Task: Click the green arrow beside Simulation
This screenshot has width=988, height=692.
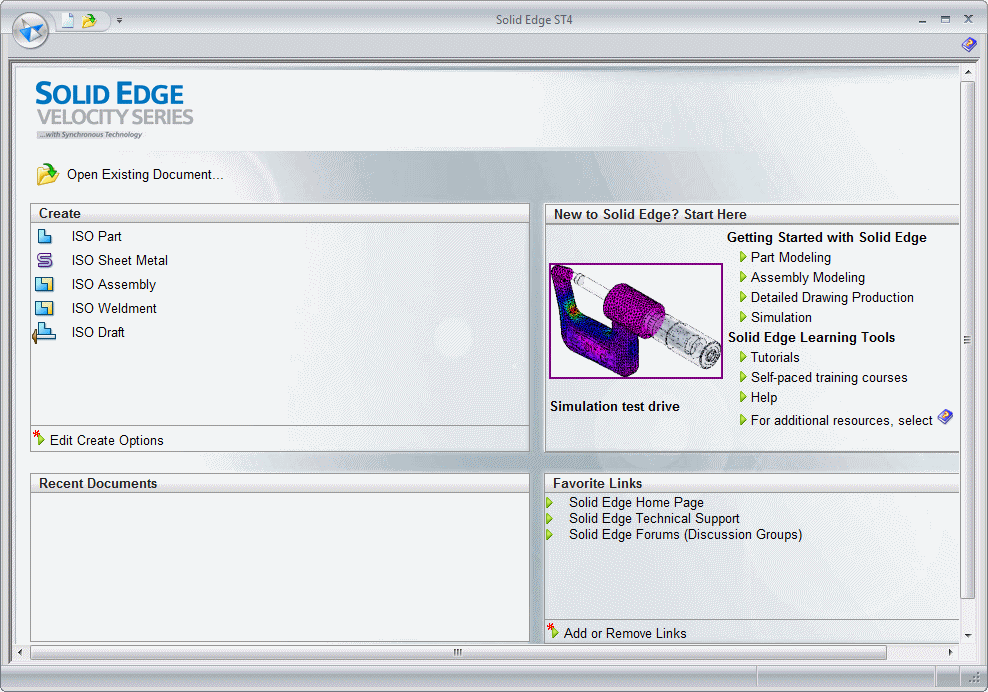Action: tap(743, 317)
